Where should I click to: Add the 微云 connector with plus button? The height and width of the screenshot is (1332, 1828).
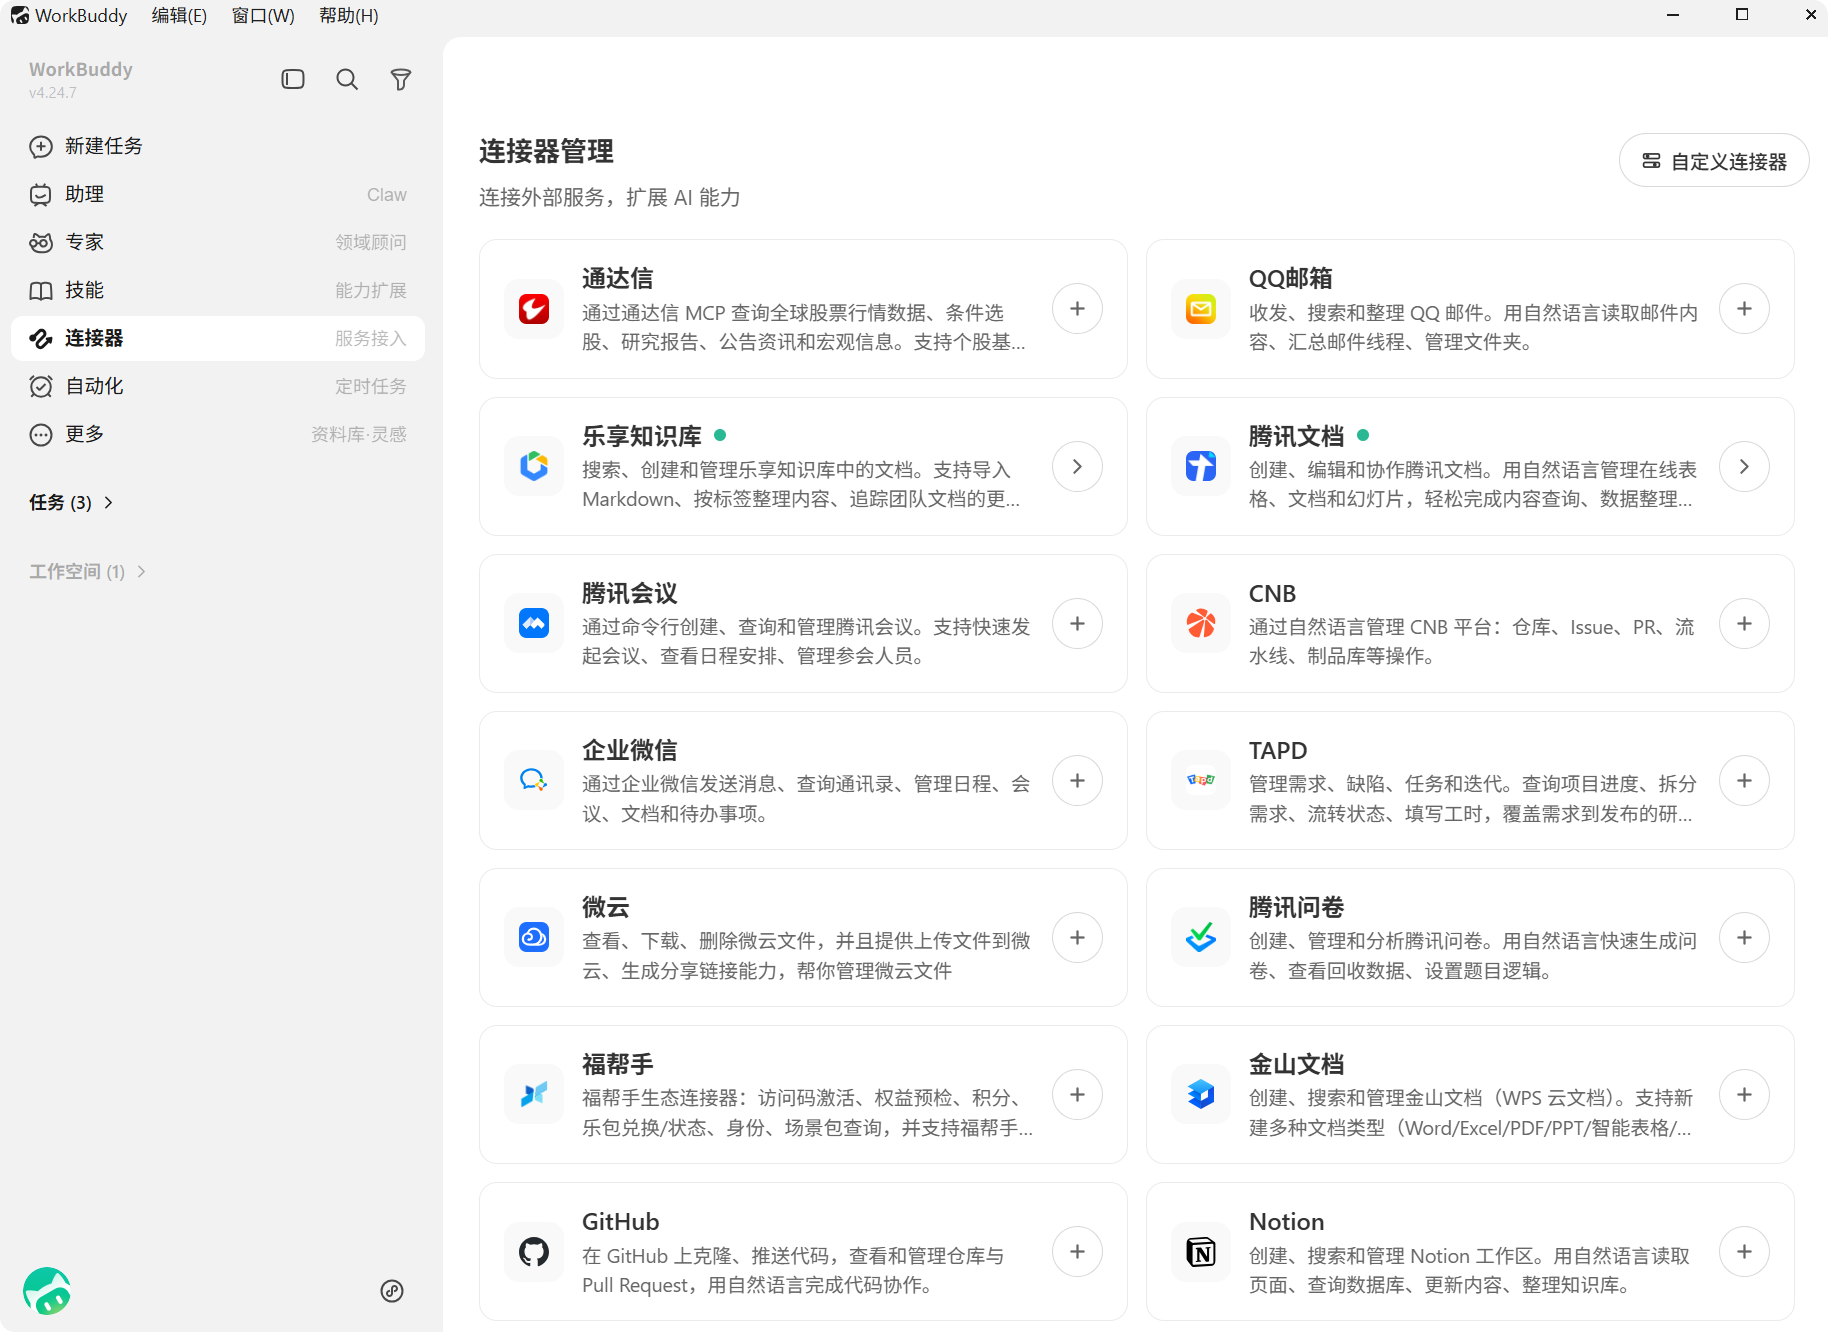click(1077, 937)
